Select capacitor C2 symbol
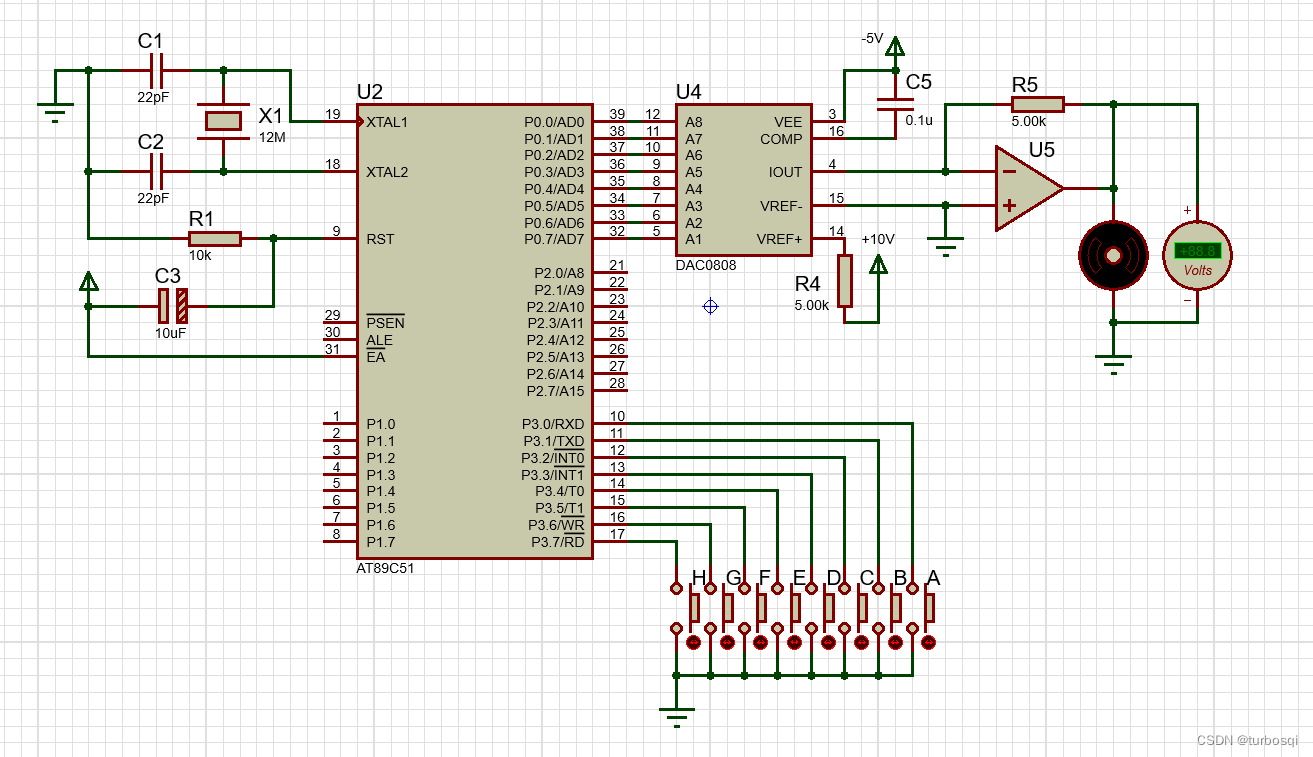This screenshot has height=757, width=1313. click(x=155, y=173)
